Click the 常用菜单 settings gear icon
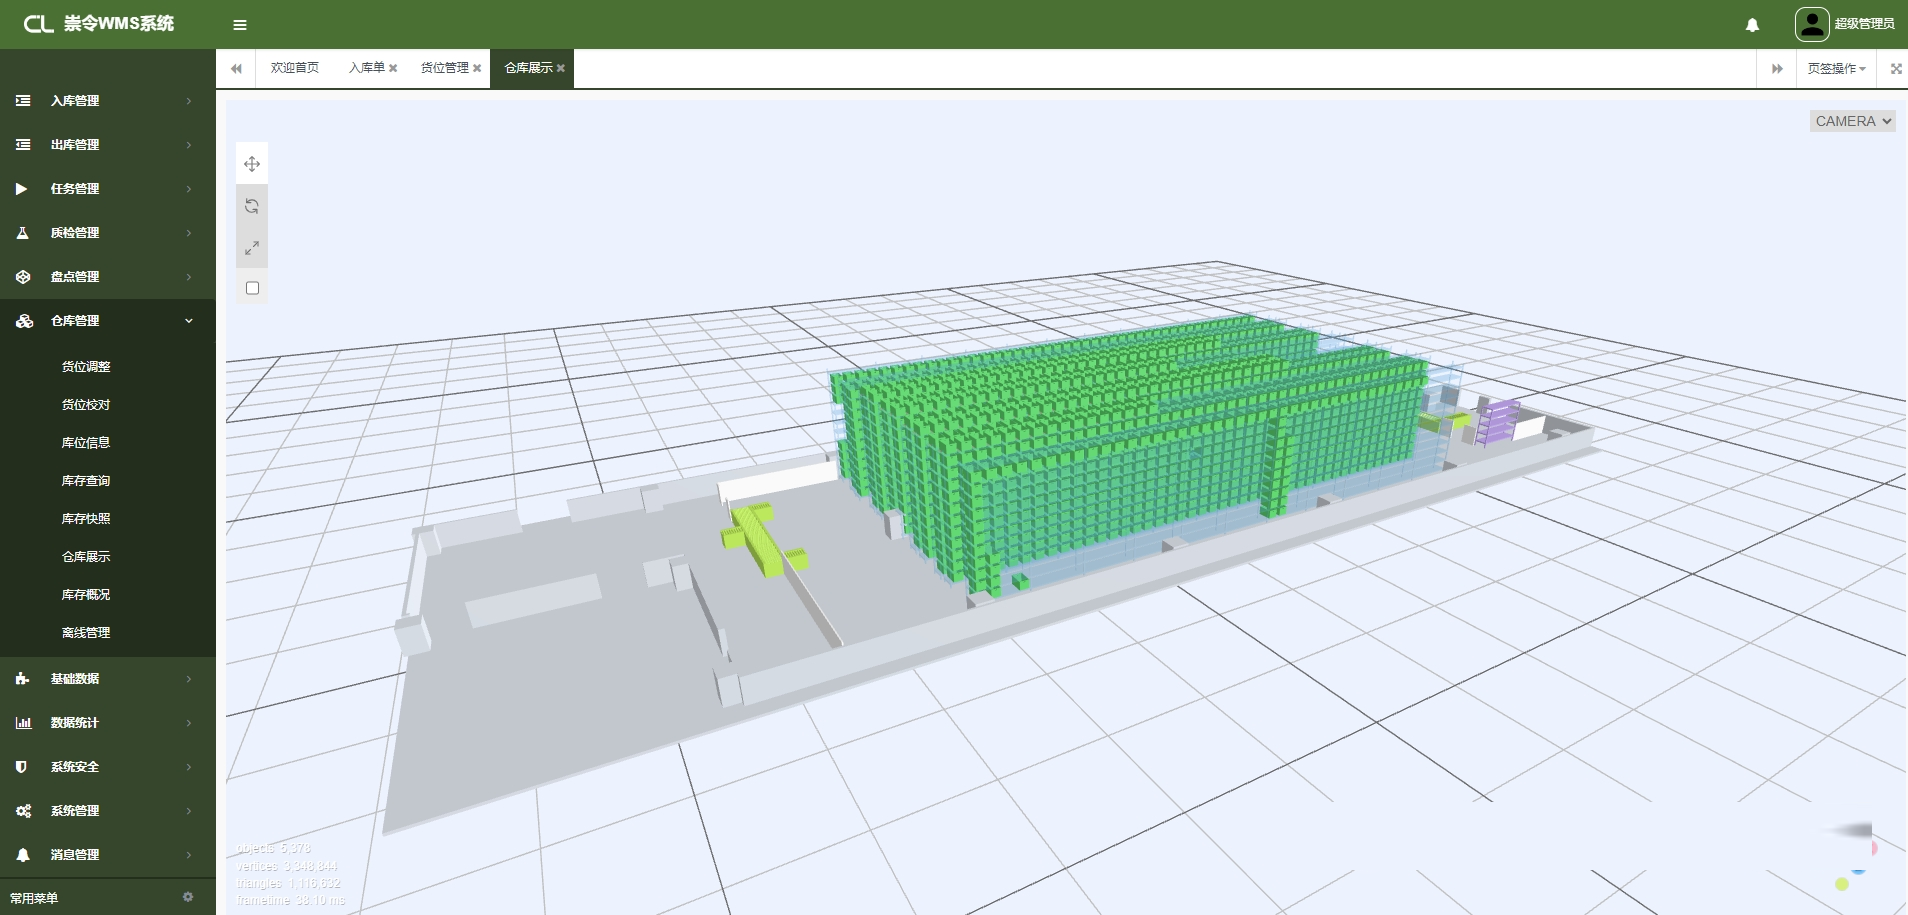 pos(188,897)
